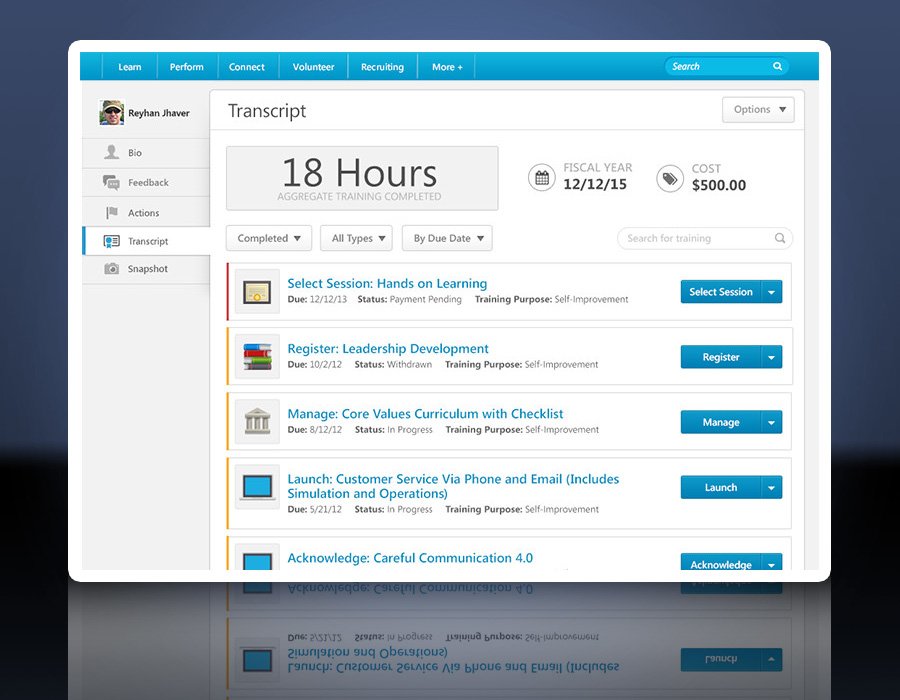Click the 18 Hours aggregate training box

coord(362,178)
